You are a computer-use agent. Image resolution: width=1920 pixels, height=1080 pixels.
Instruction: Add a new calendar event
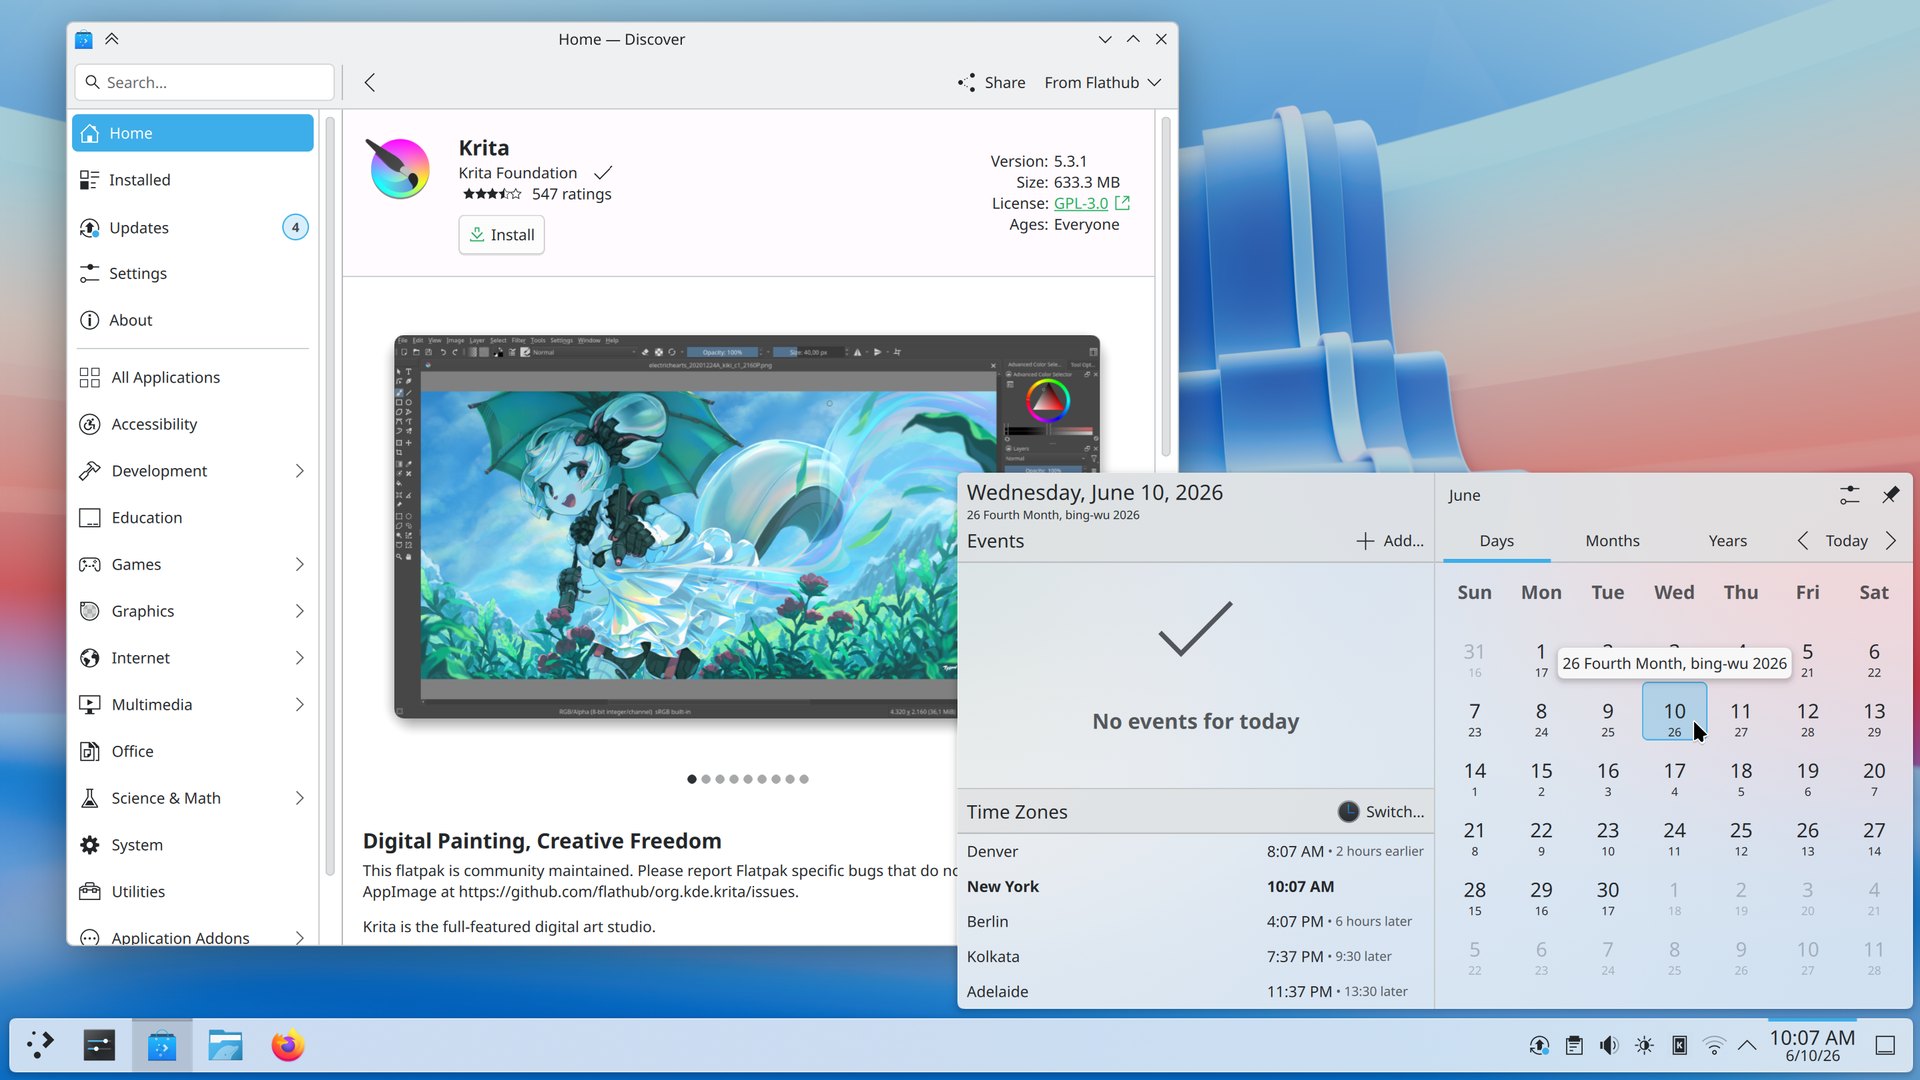pyautogui.click(x=1390, y=541)
